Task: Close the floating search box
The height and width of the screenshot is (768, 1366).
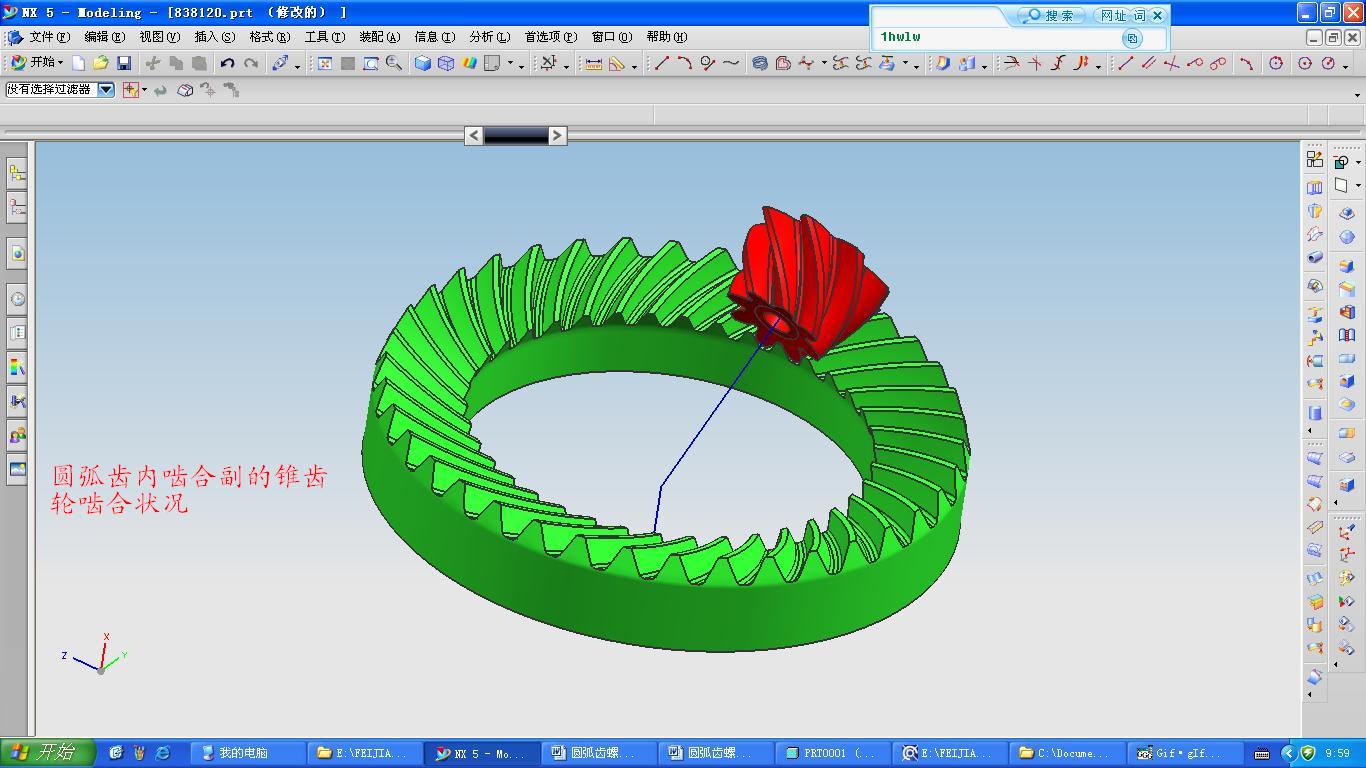Action: [x=1157, y=15]
